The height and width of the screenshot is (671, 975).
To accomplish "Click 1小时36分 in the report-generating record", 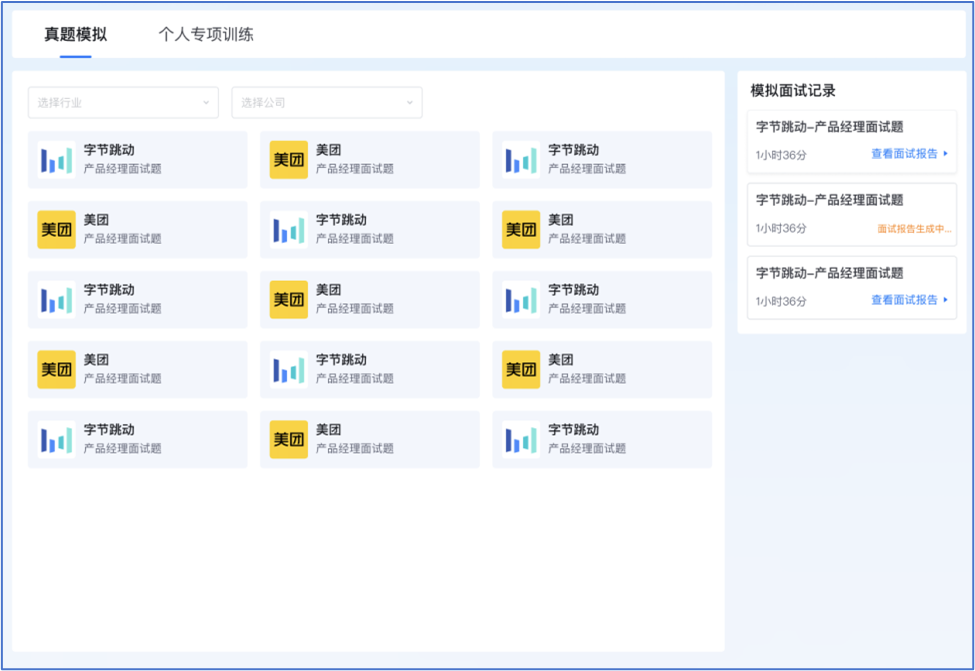I will [x=781, y=228].
